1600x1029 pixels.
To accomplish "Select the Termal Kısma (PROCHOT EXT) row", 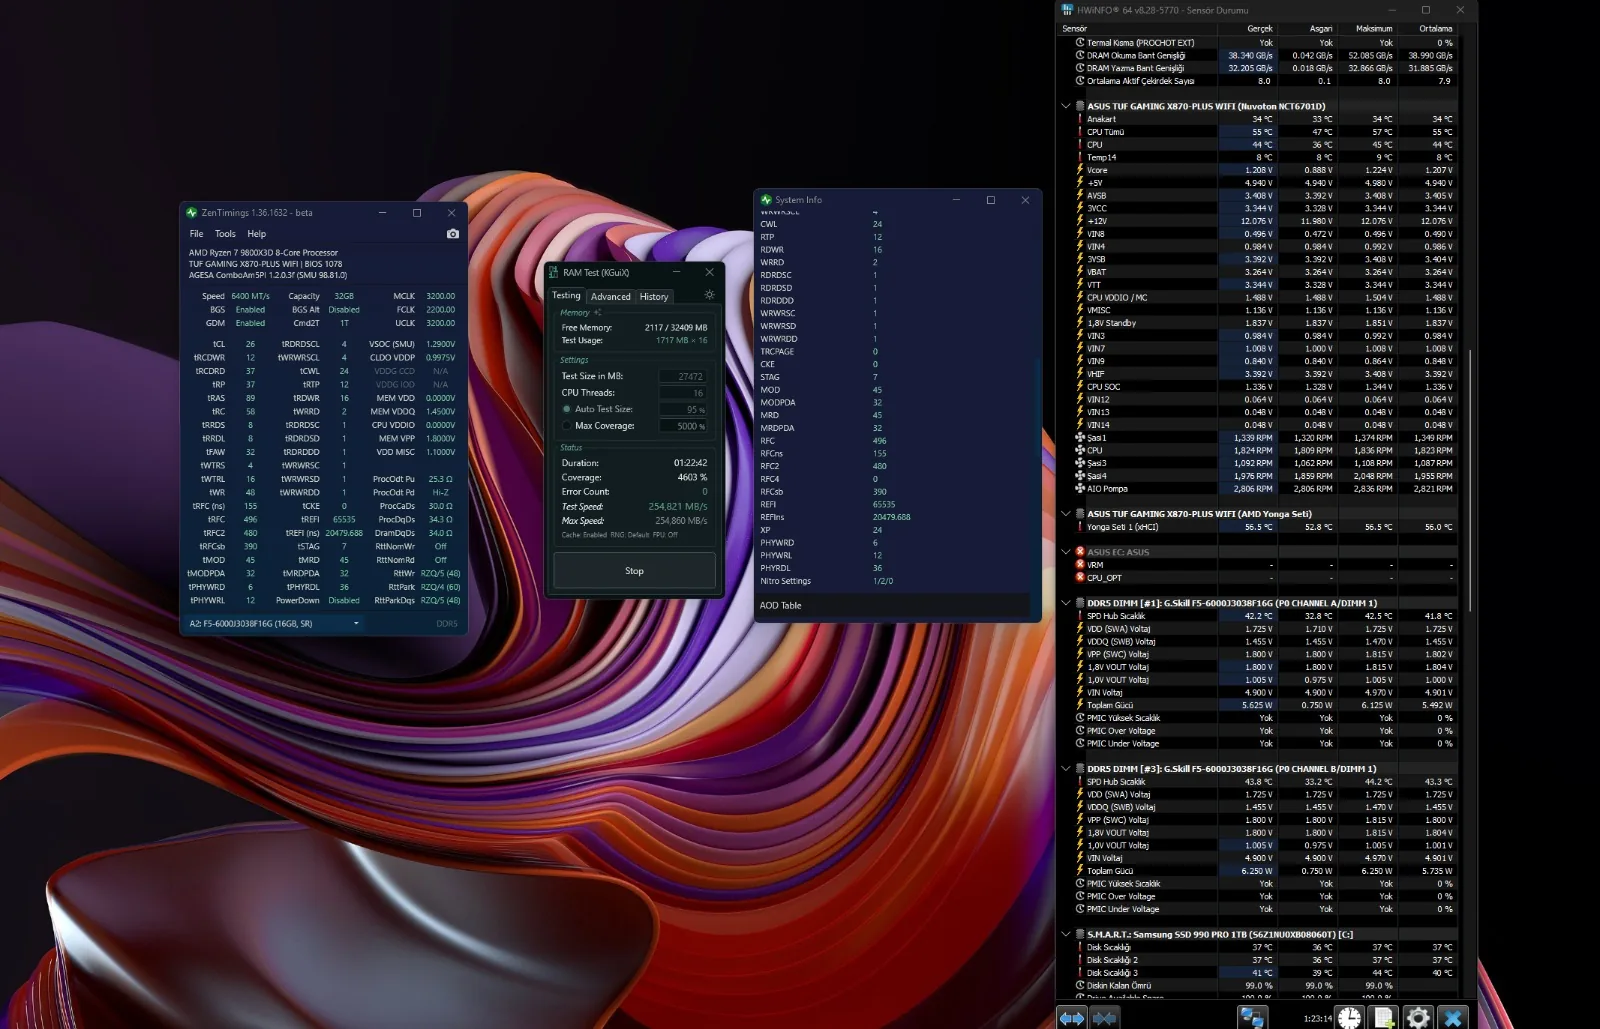I will pos(1265,43).
